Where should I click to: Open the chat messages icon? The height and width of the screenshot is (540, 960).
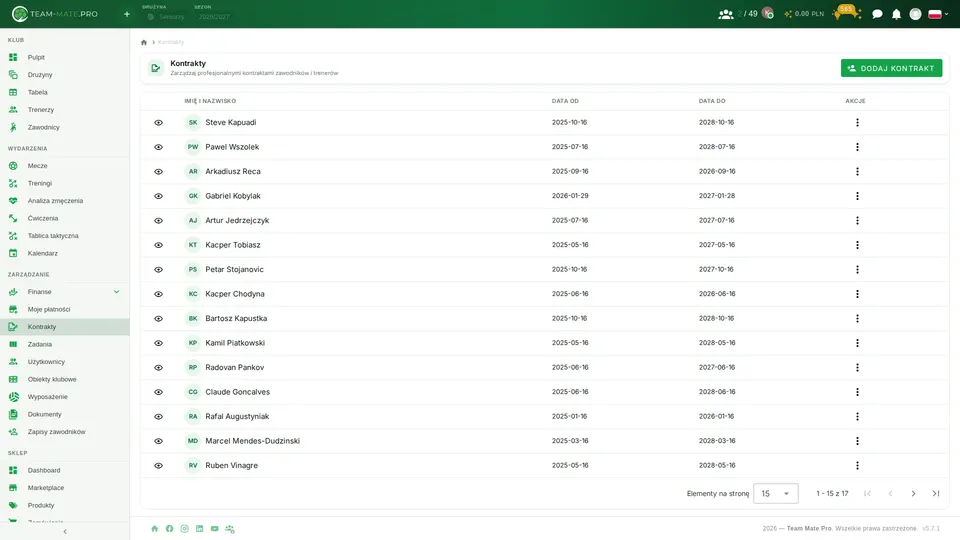(877, 14)
